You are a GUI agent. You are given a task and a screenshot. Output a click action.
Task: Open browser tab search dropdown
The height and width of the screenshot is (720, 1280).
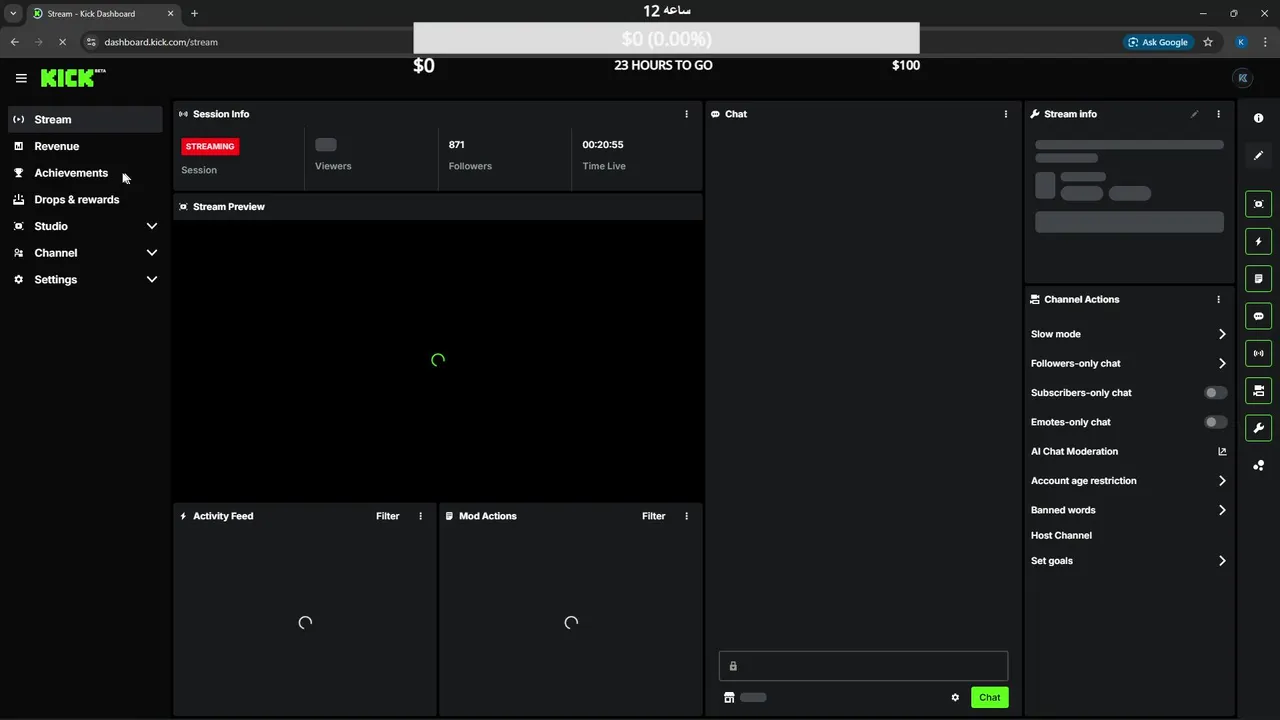click(13, 14)
